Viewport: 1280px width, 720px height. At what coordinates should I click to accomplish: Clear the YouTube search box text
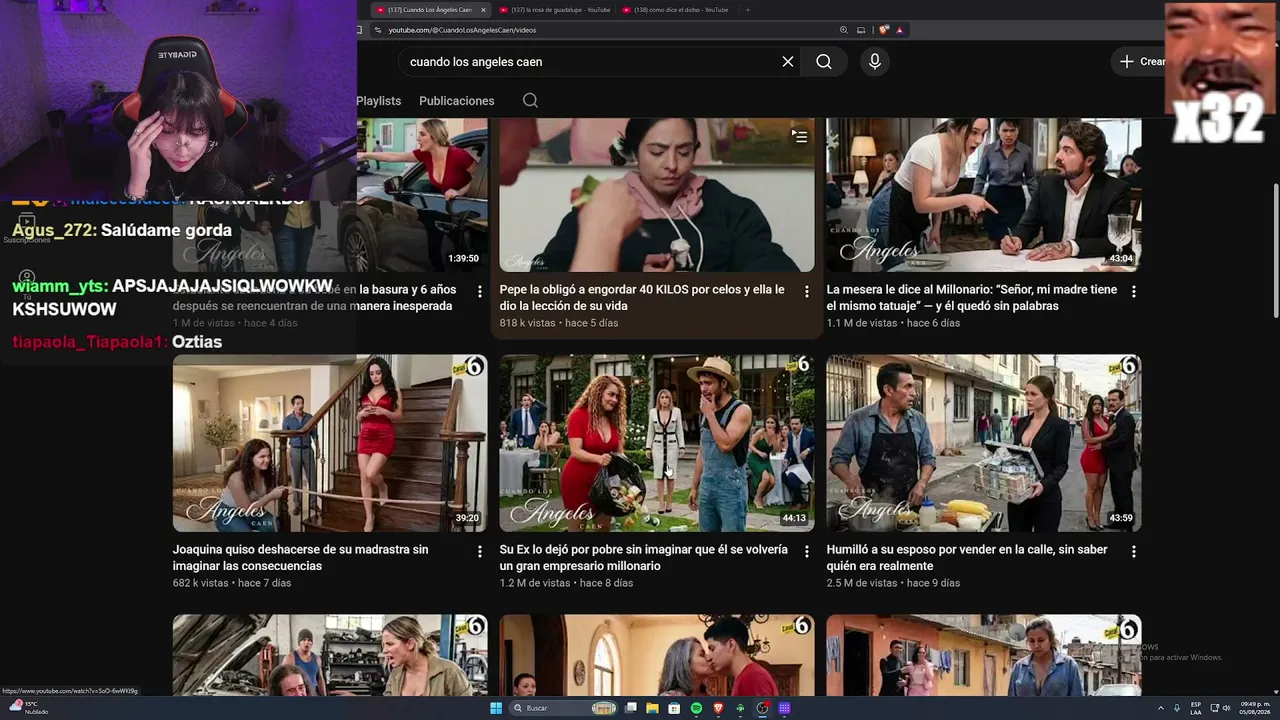788,62
